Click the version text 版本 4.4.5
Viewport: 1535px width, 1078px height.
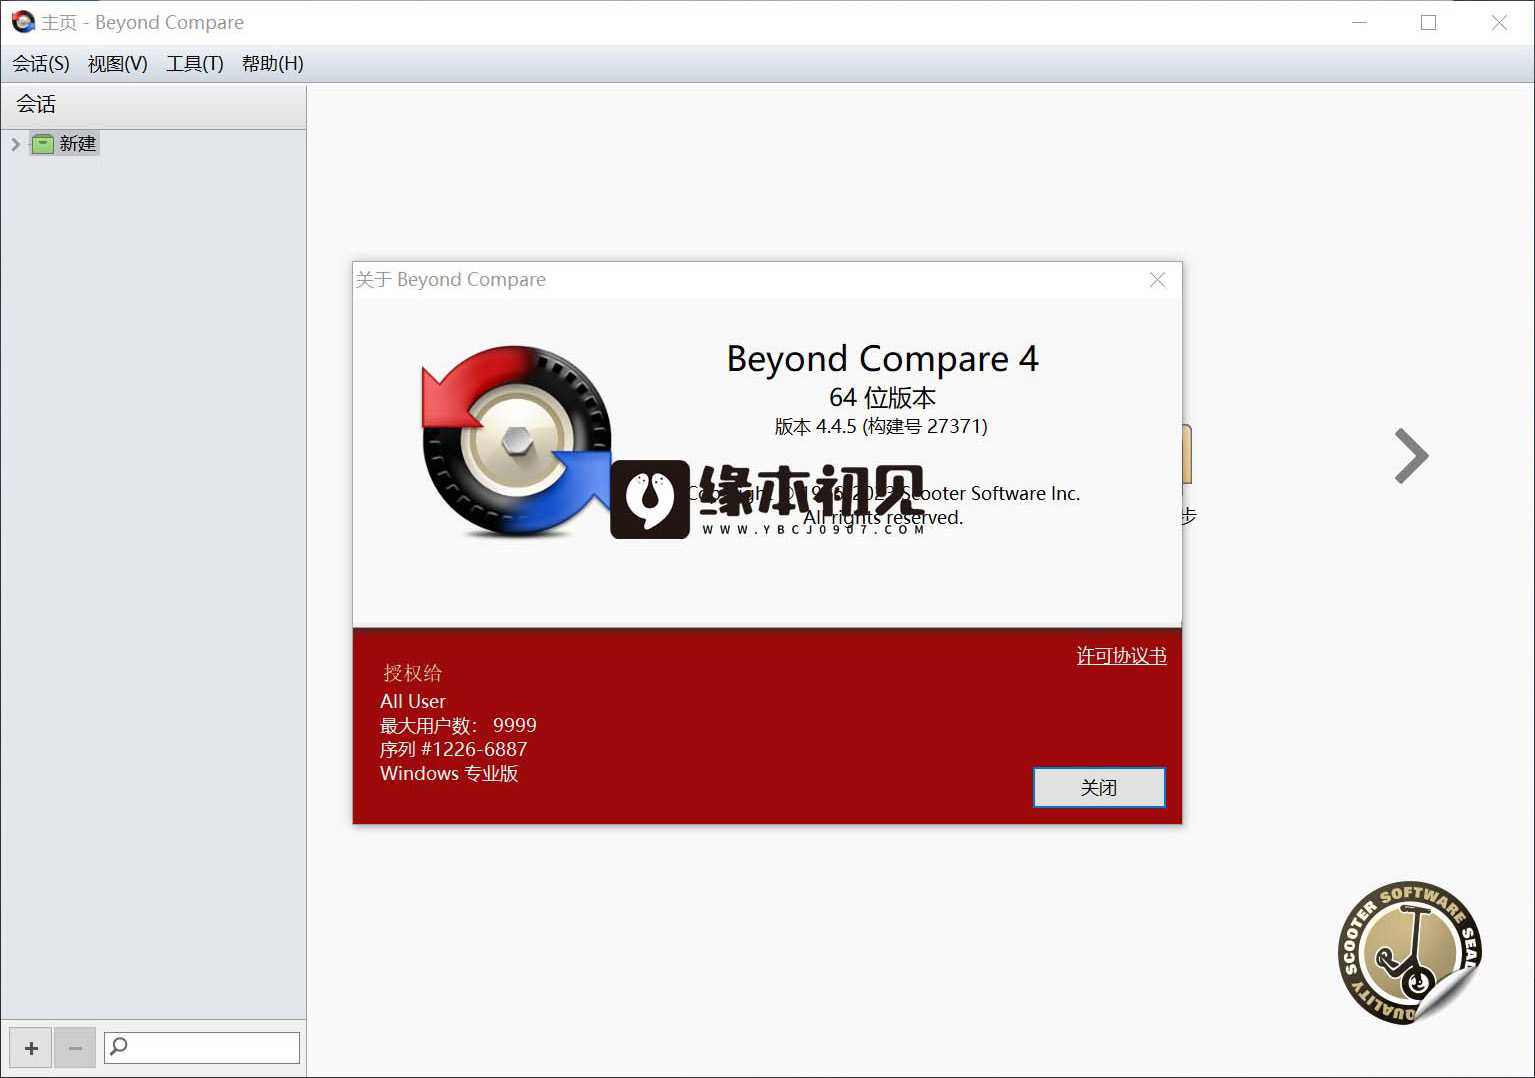[881, 426]
